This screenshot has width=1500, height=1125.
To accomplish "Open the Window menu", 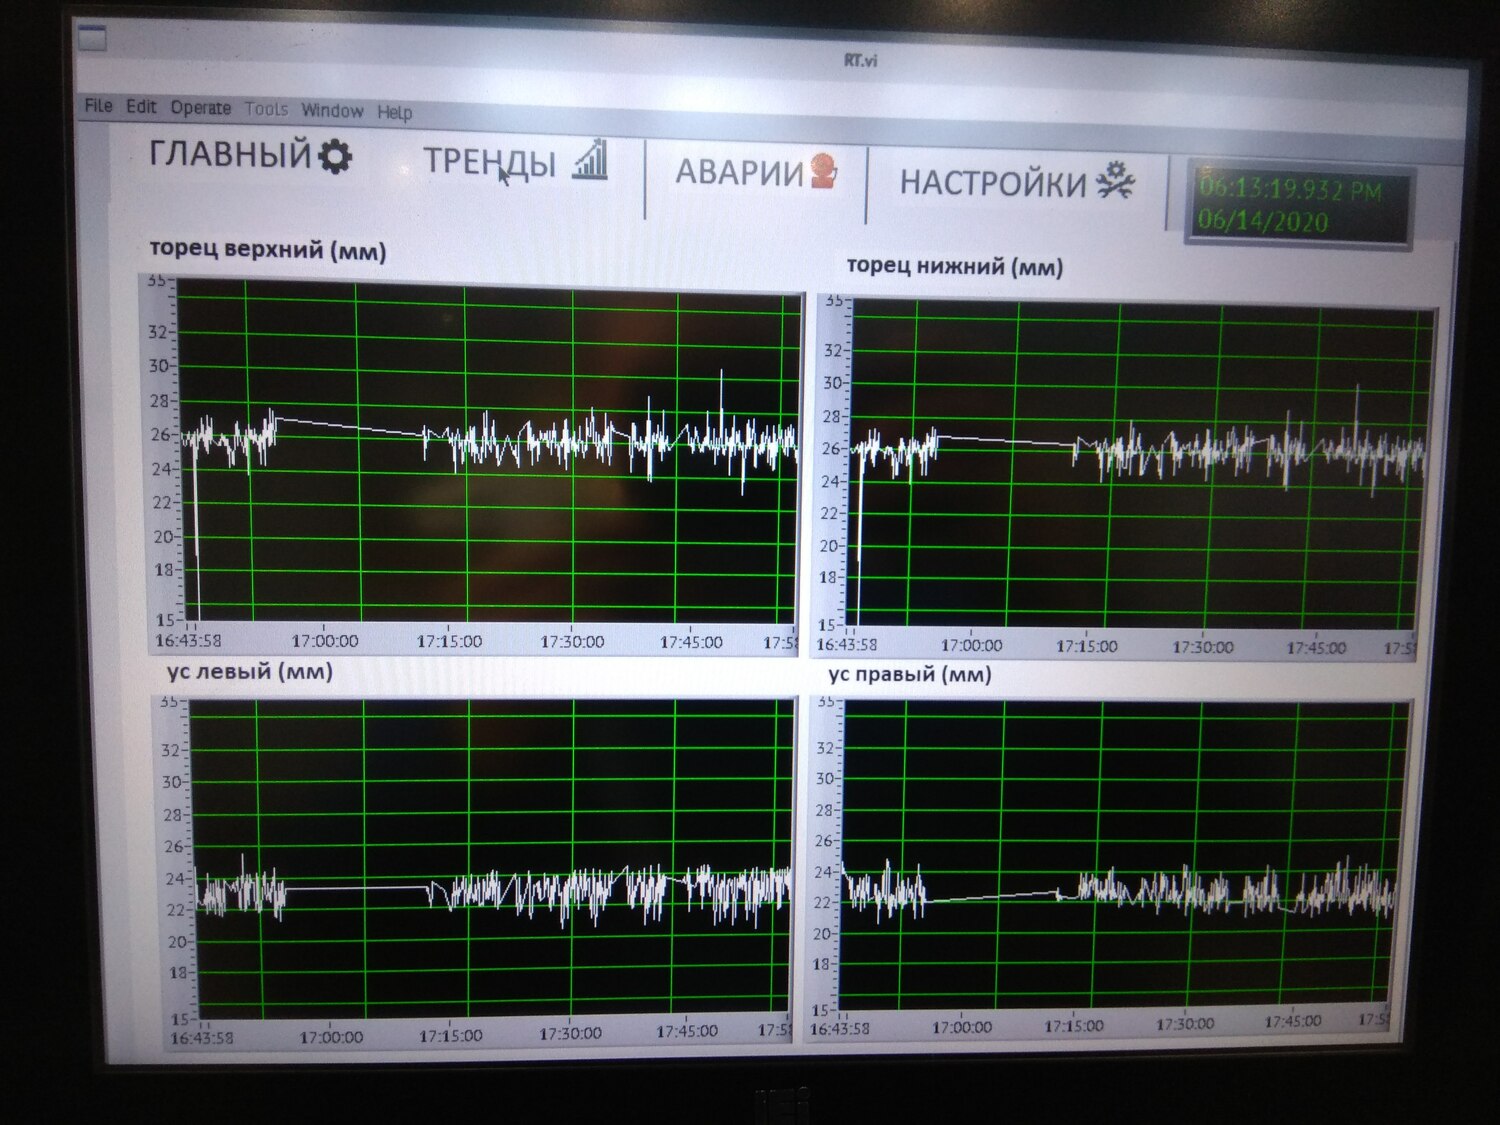I will [x=332, y=110].
